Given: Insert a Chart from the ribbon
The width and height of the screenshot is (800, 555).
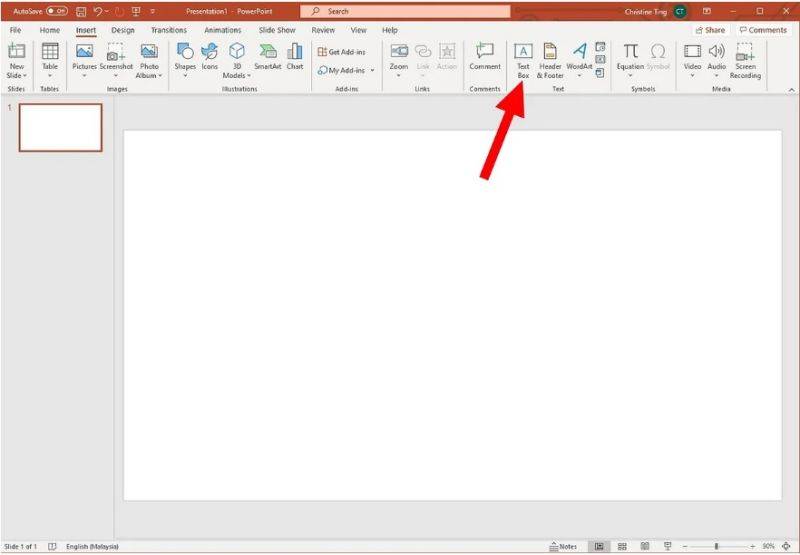Looking at the screenshot, I should pos(295,58).
